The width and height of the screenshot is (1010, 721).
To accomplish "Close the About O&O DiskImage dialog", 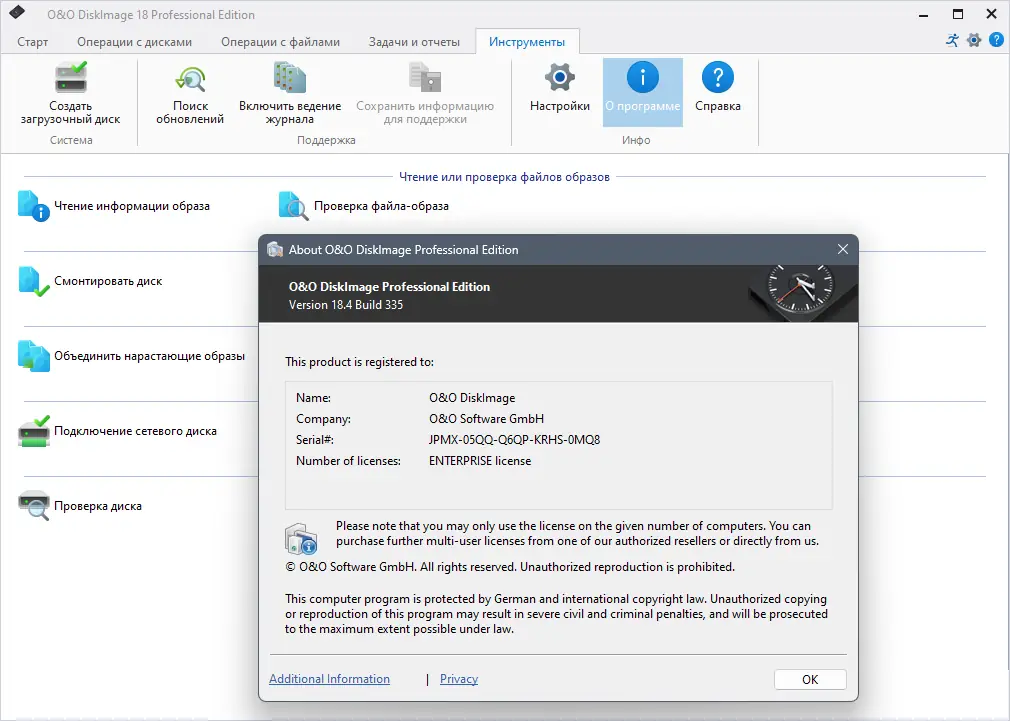I will tap(843, 249).
